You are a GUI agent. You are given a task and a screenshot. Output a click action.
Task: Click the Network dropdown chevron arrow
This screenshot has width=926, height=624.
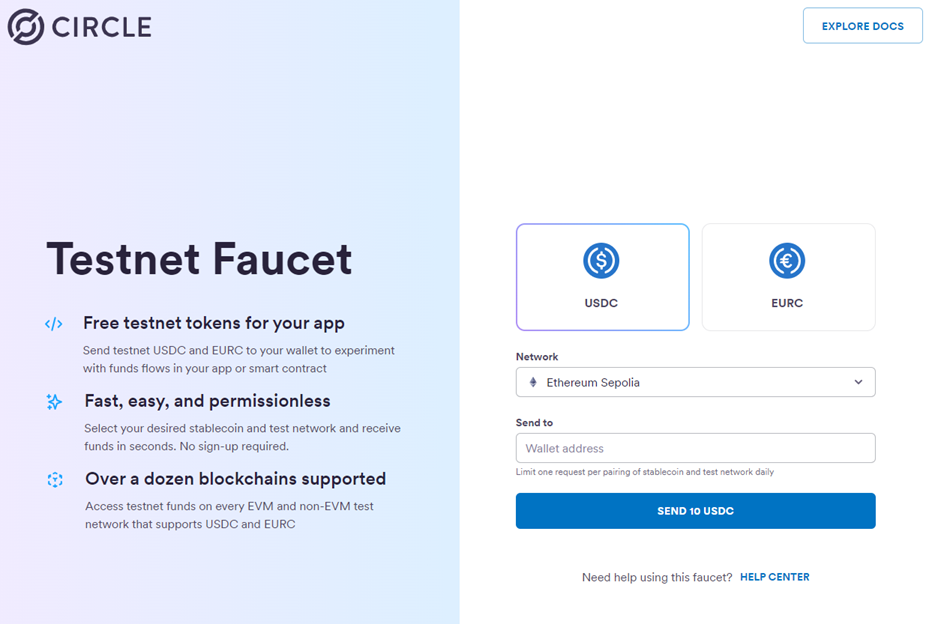[x=858, y=382]
